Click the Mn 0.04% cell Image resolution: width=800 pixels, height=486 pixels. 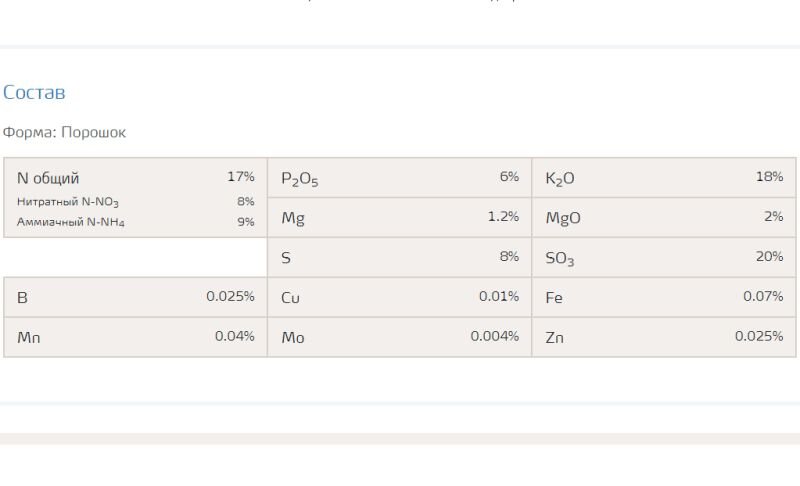[x=135, y=337]
